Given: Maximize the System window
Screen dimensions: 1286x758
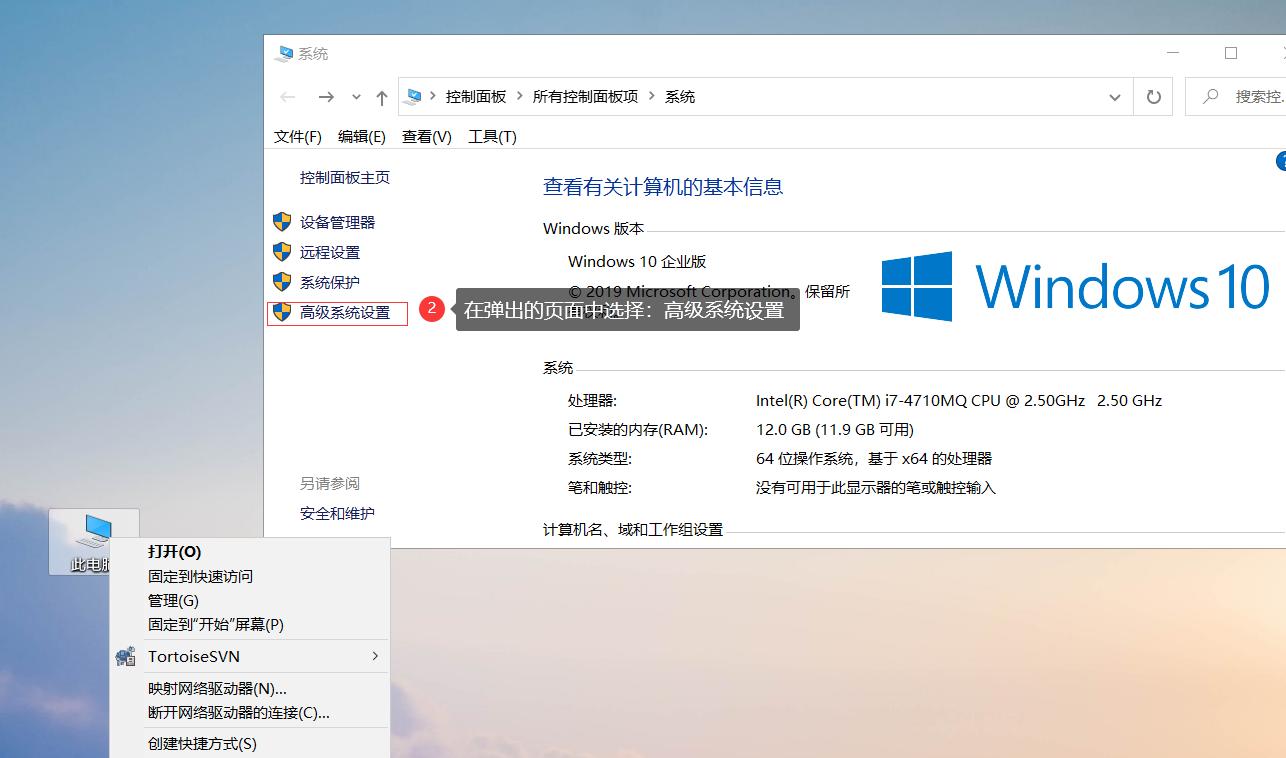Looking at the screenshot, I should (x=1231, y=53).
